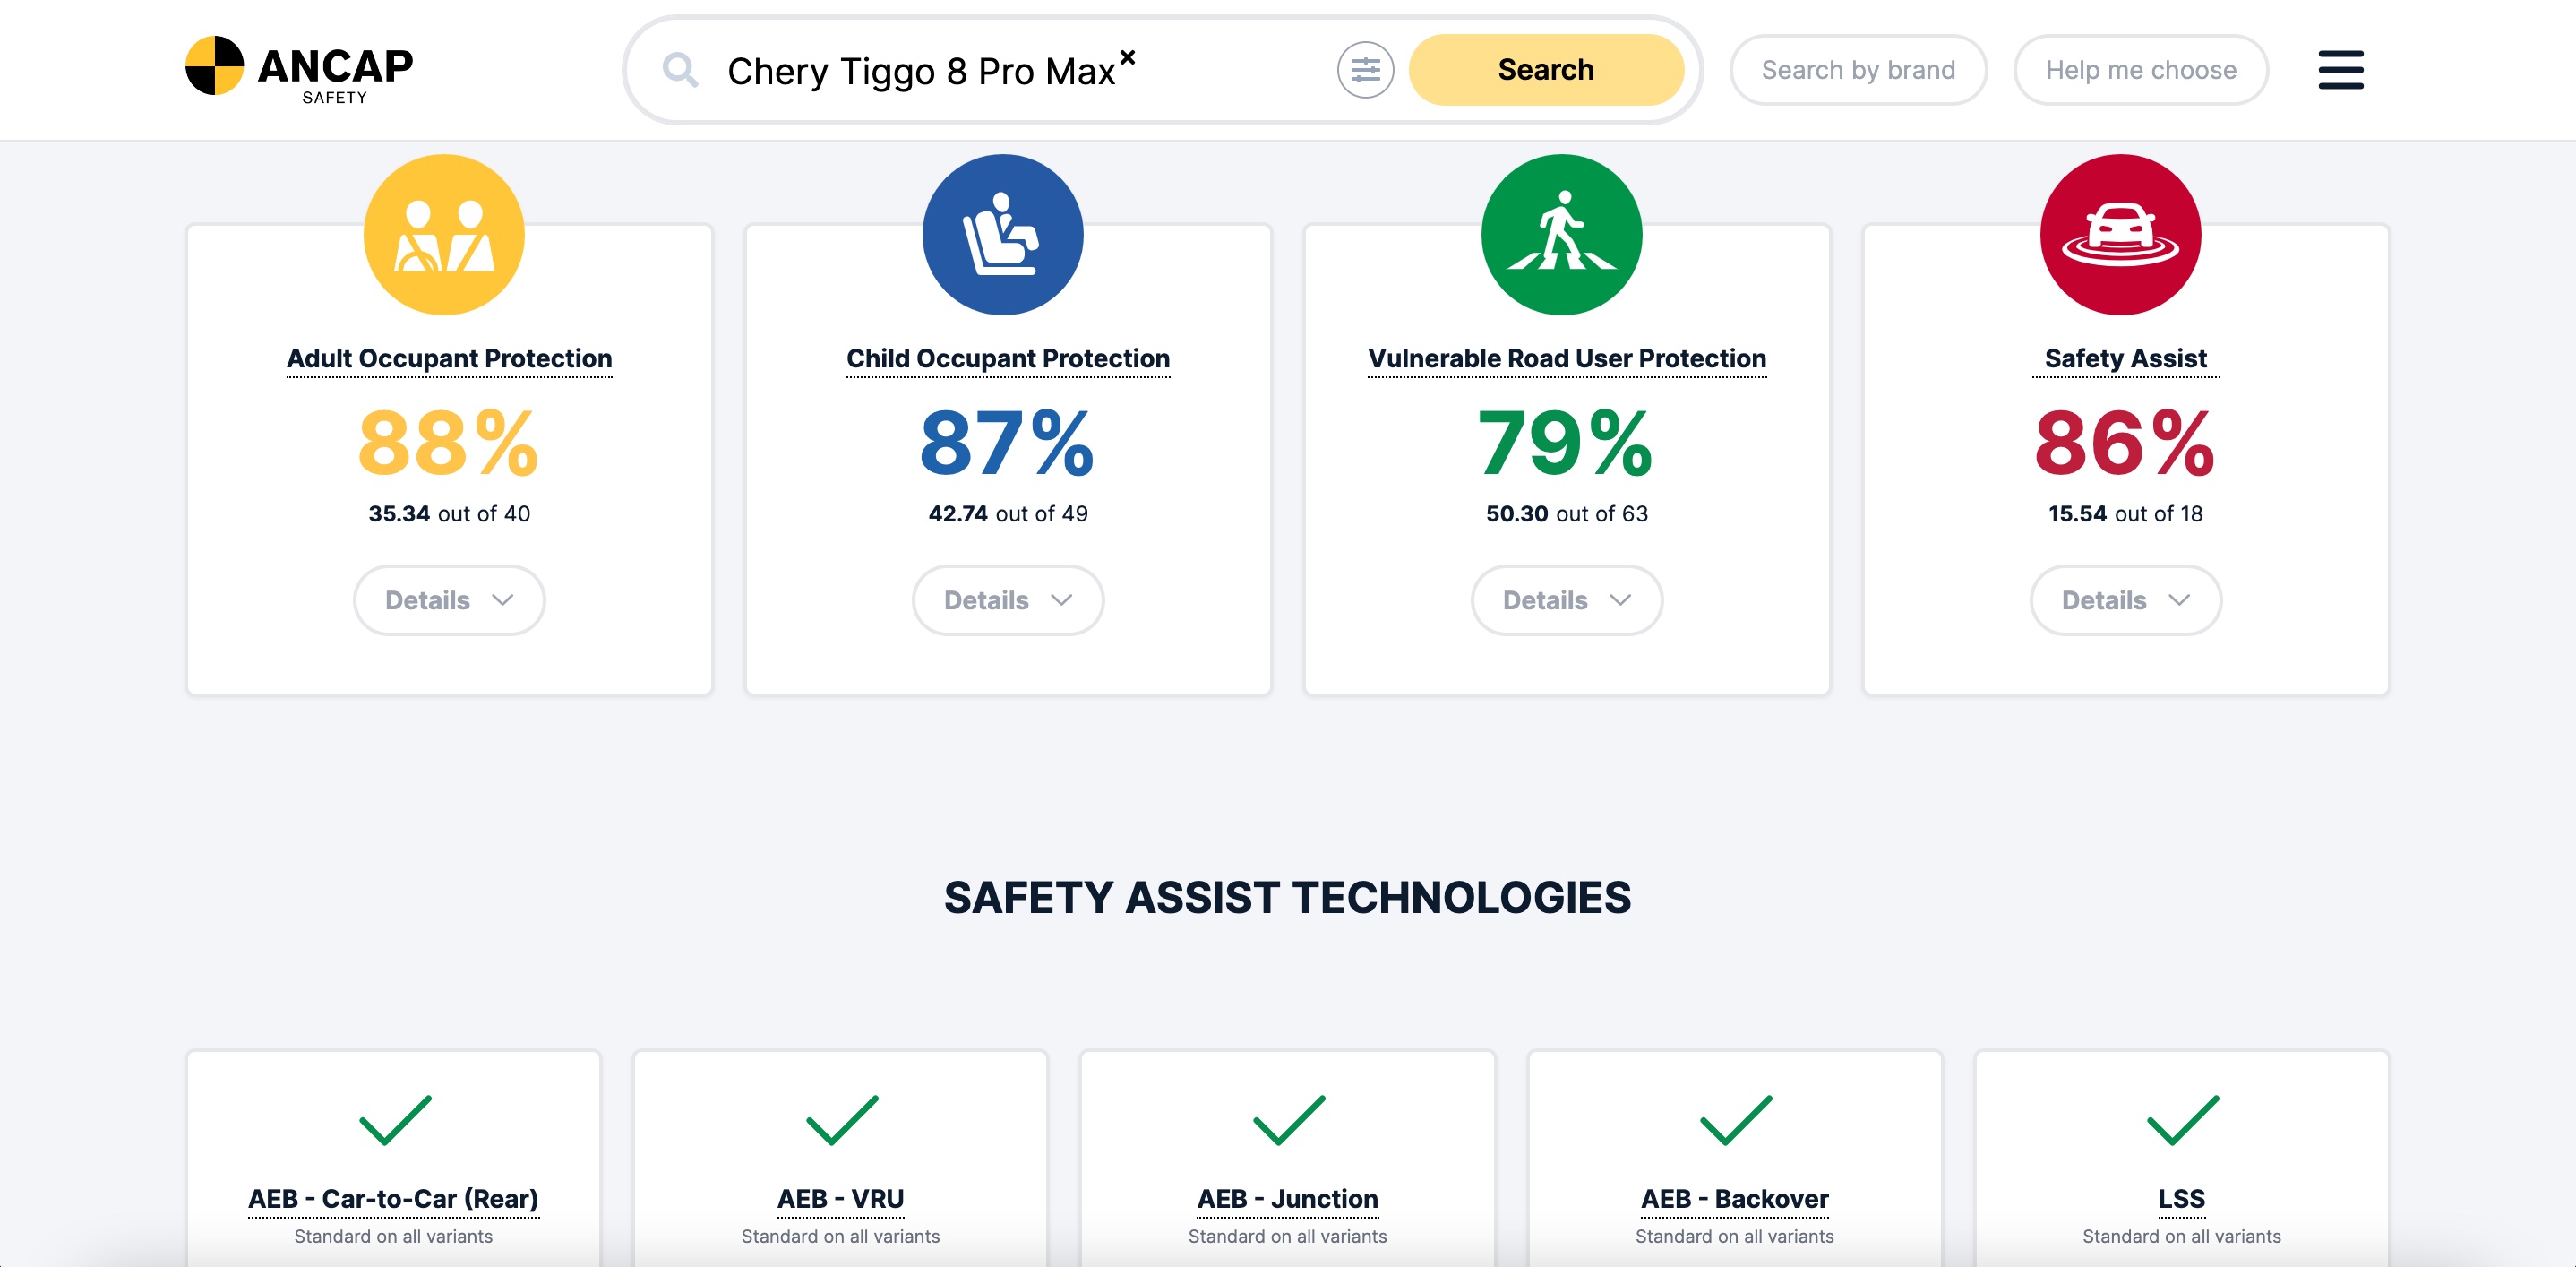Click the AEB - Junction label

(1288, 1199)
